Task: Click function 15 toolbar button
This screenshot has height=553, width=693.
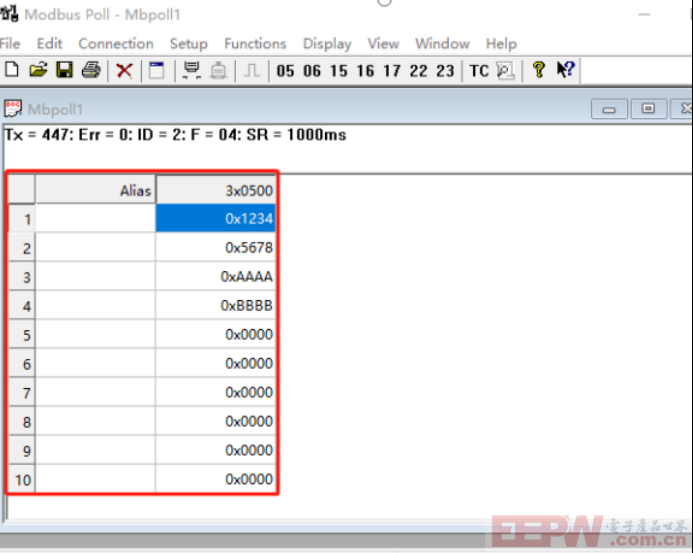Action: pos(339,71)
